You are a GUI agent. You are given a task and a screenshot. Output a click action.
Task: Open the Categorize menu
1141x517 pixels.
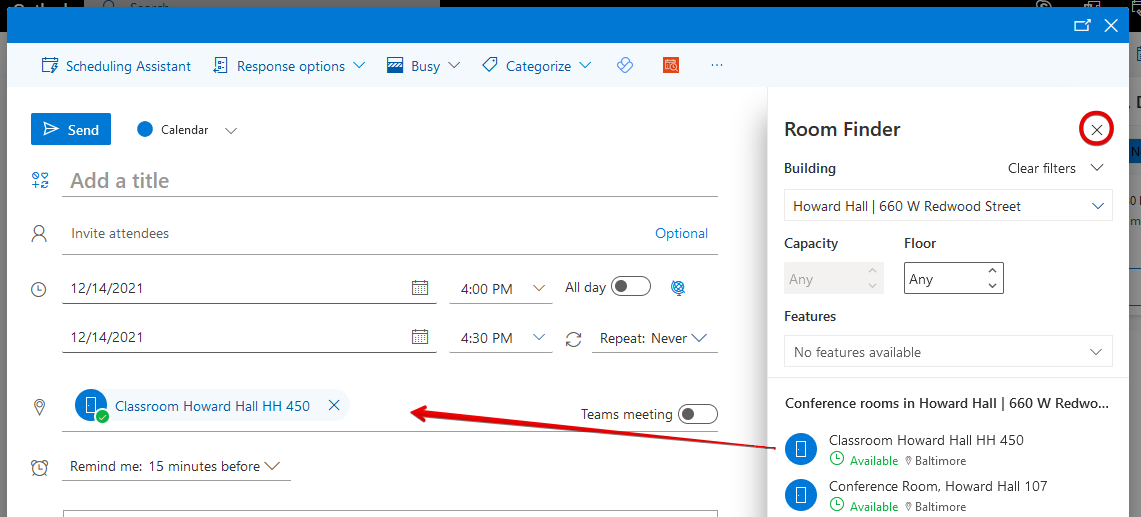coord(537,66)
